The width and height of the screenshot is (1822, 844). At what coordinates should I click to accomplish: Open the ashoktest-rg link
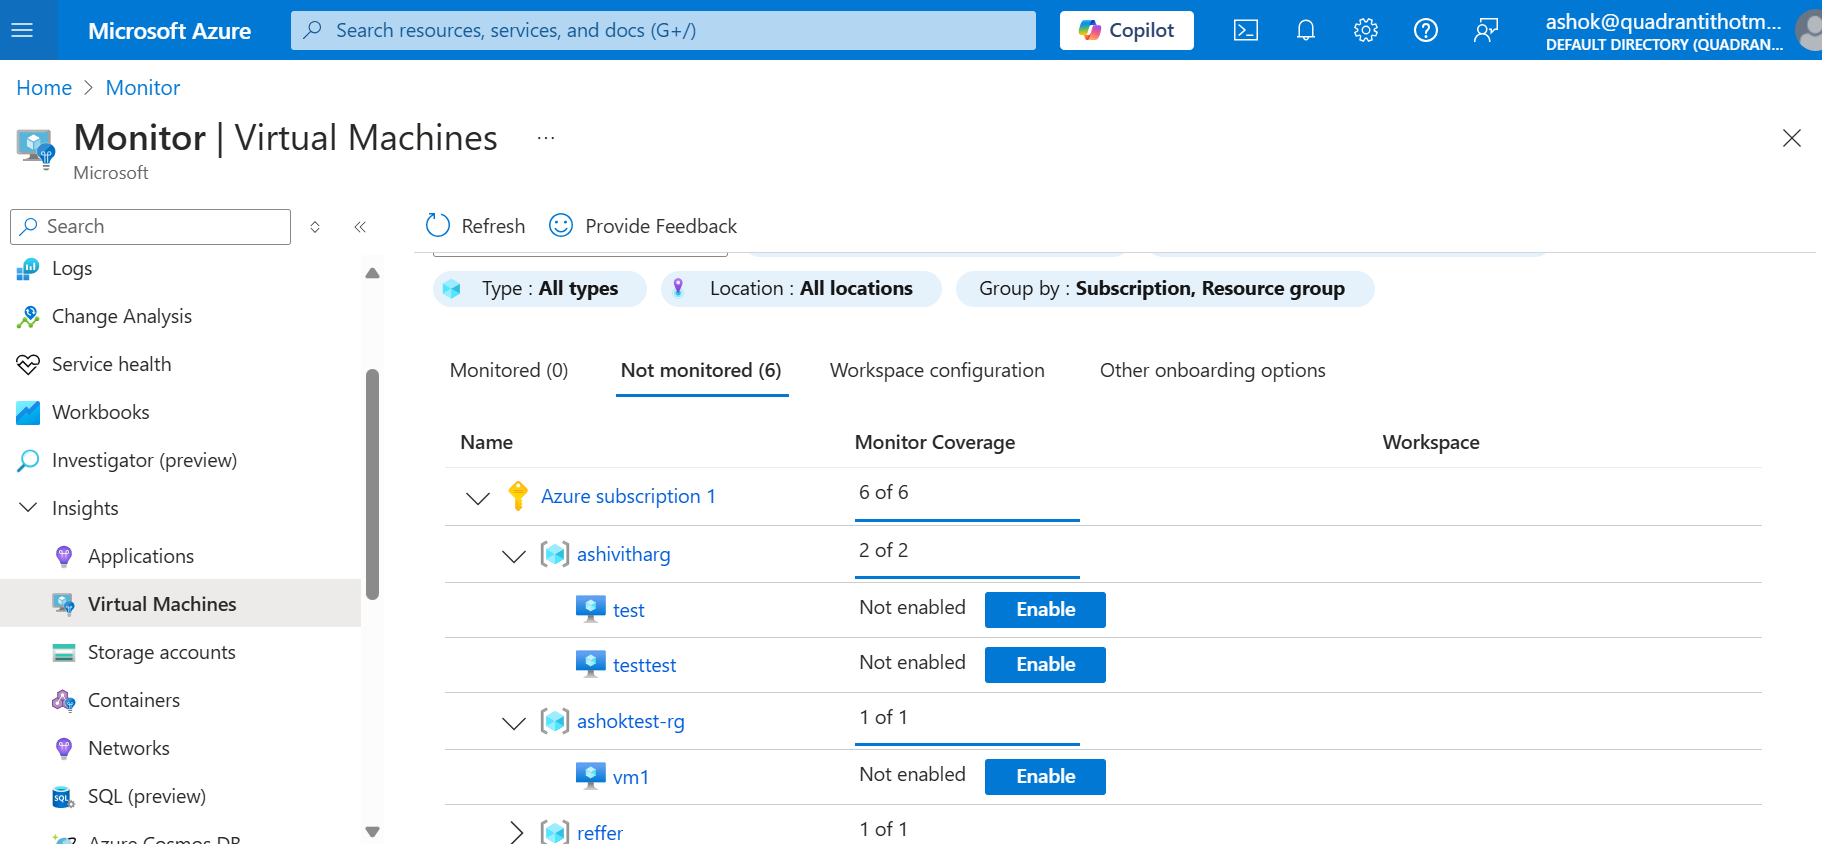(x=630, y=721)
